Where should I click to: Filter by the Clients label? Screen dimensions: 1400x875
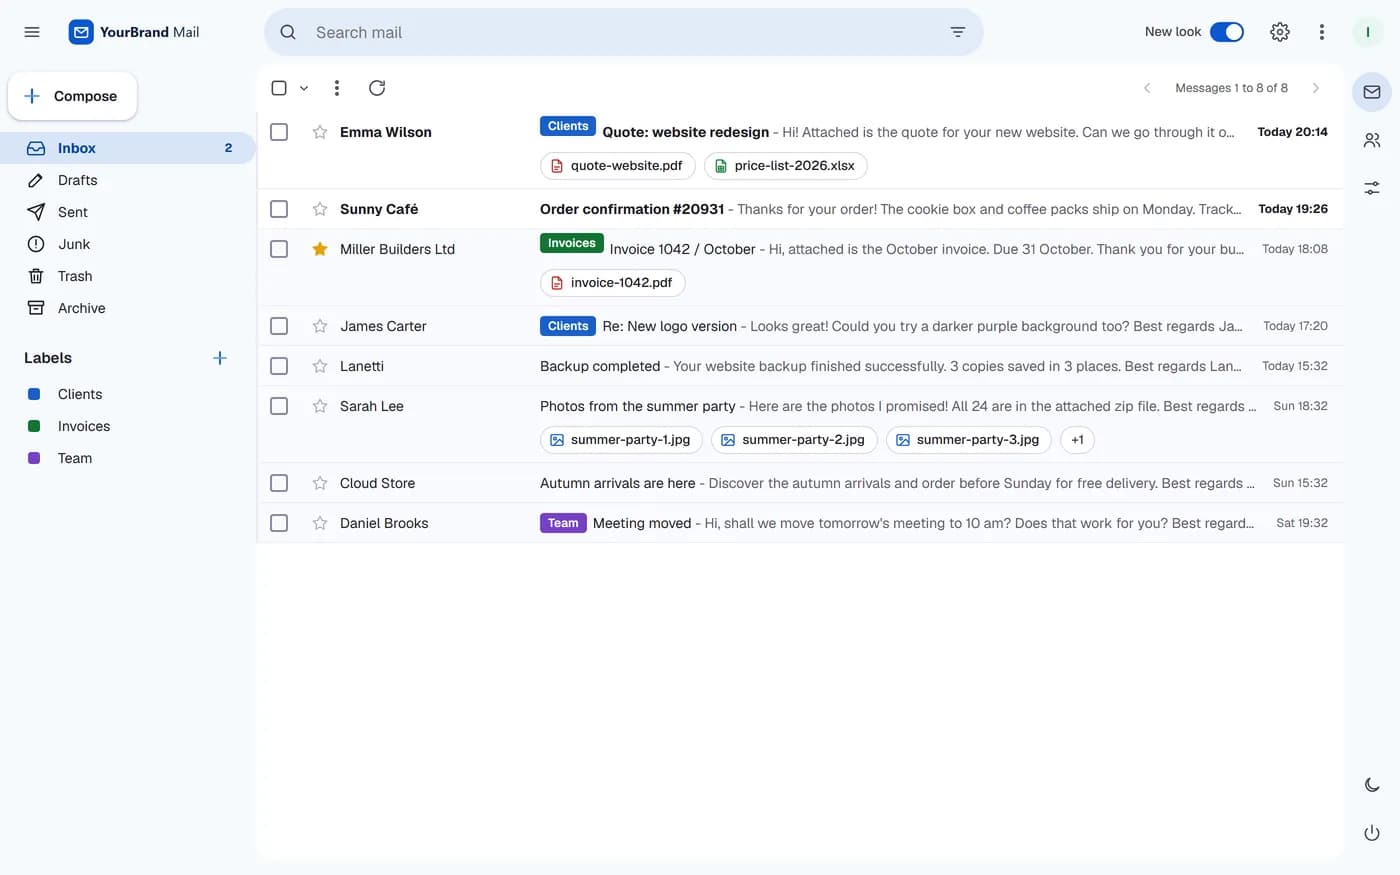[x=80, y=394]
